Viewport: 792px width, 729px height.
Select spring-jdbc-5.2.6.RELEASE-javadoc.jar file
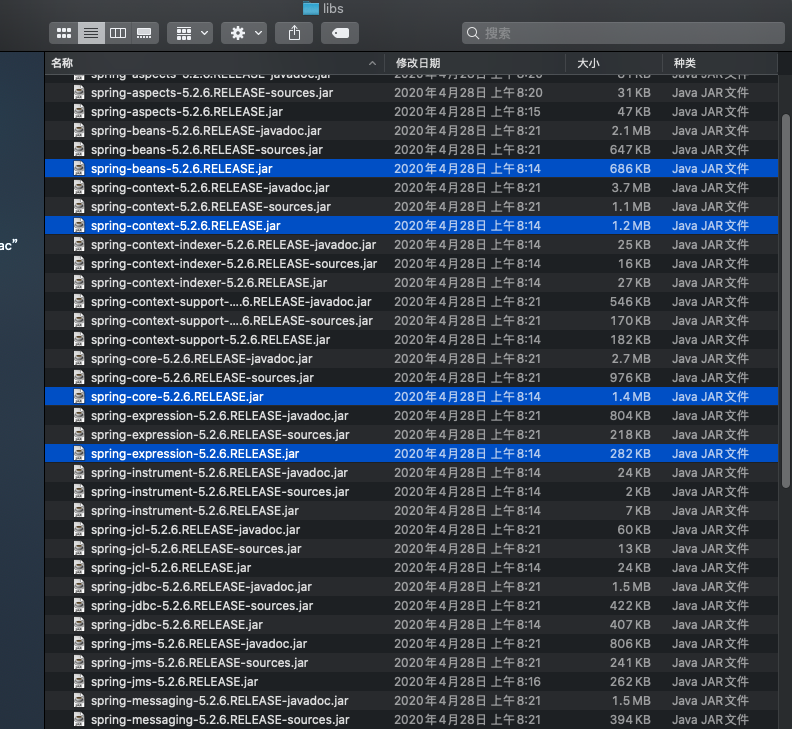412,587
